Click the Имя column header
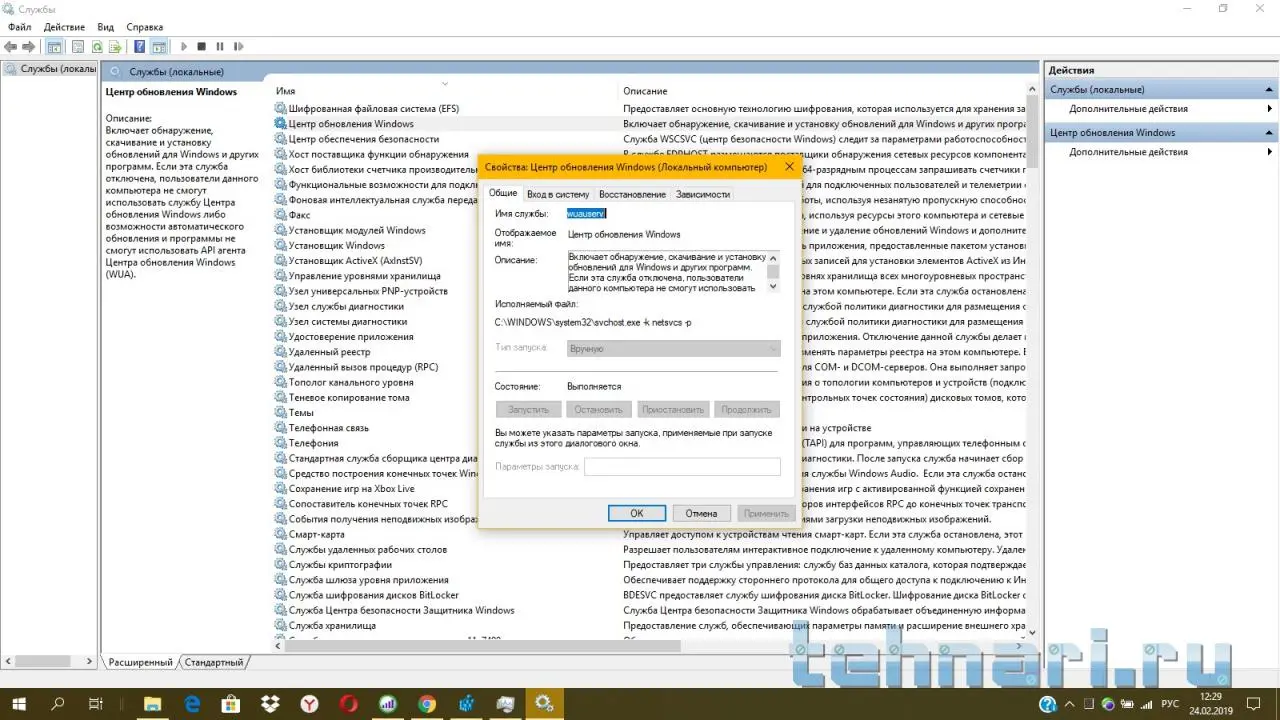Viewport: 1280px width, 720px height. coord(445,91)
